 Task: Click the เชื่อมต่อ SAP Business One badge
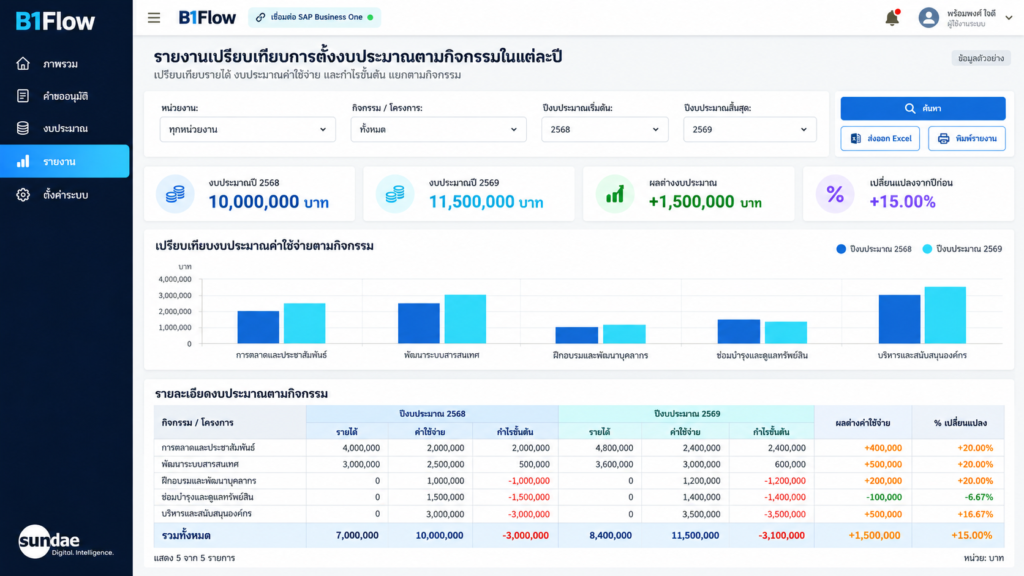(x=314, y=17)
